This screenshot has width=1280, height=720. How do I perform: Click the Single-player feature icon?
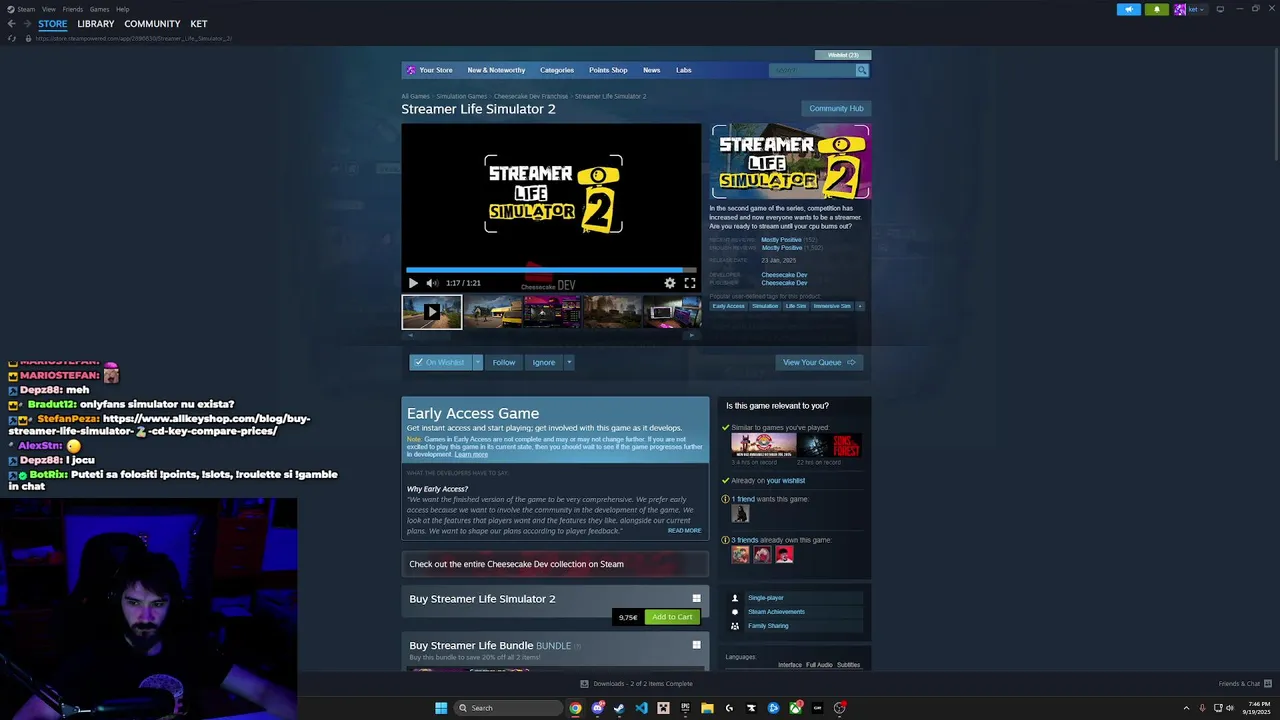(735, 598)
